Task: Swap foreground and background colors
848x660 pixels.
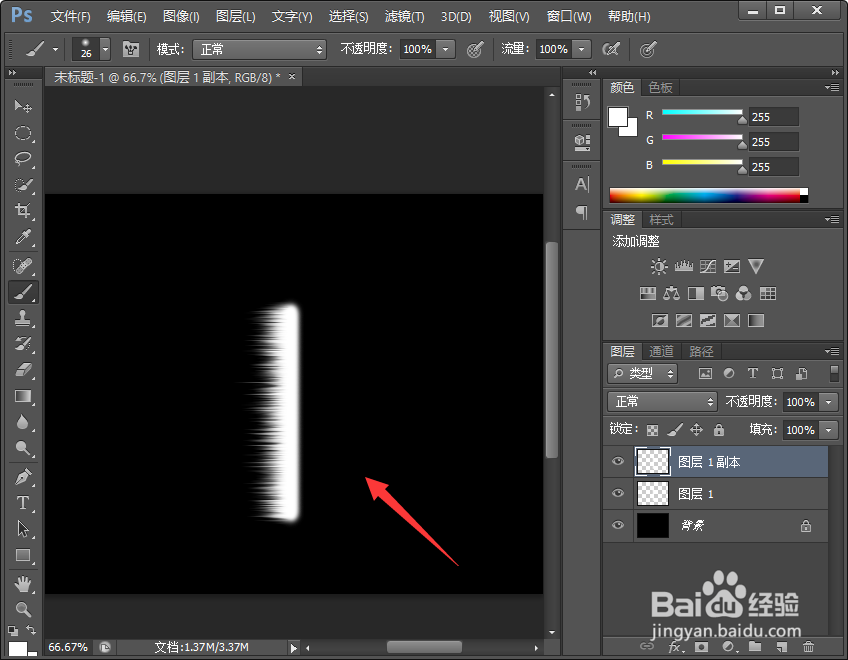Action: (31, 630)
